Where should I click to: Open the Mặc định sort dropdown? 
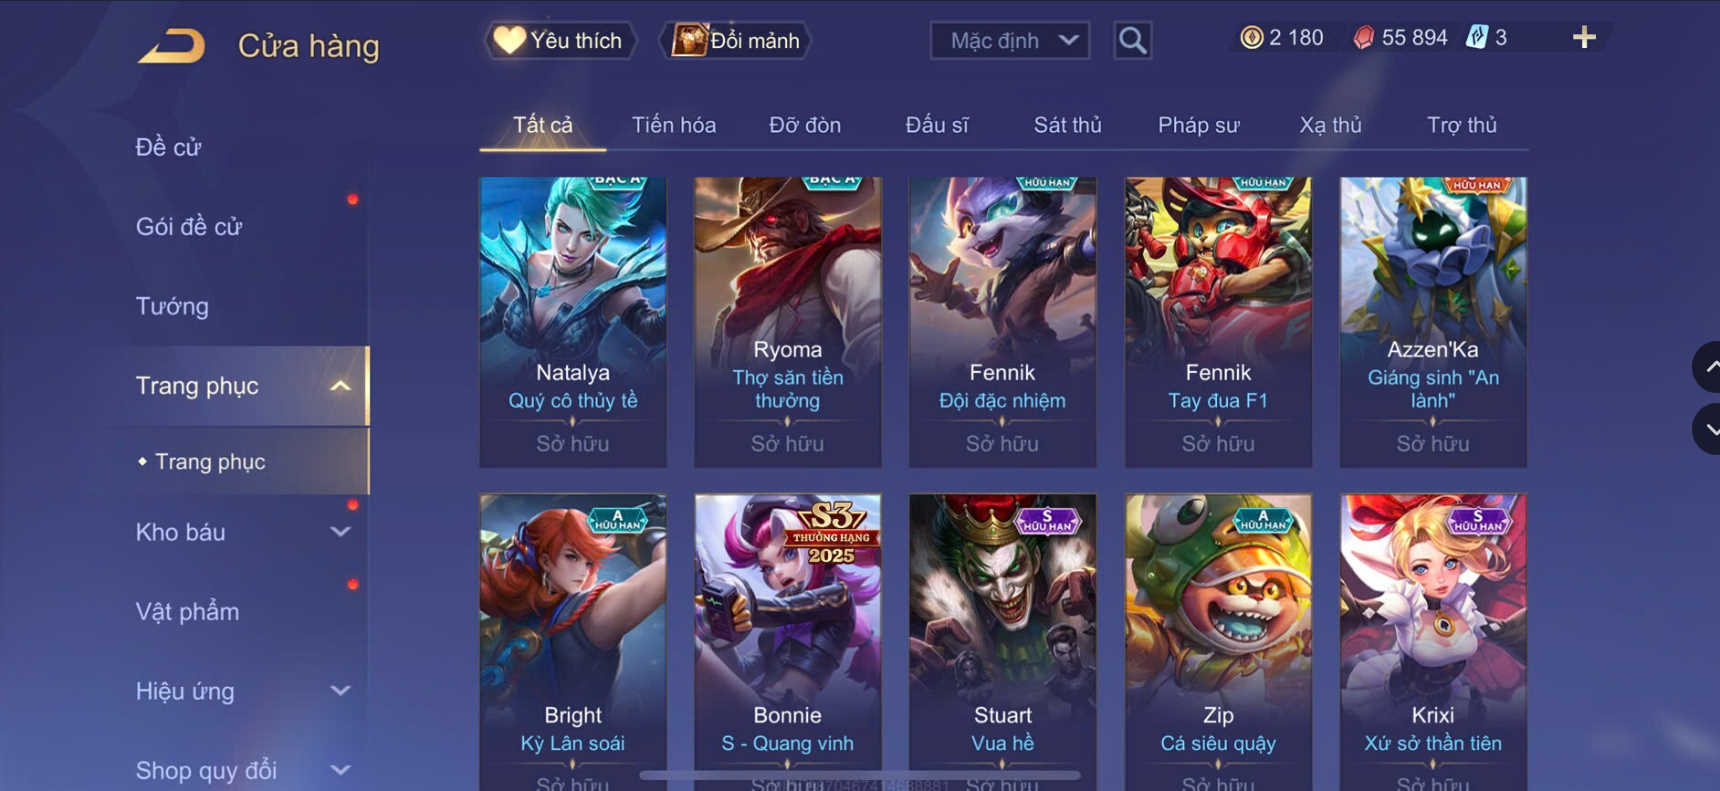(x=1010, y=41)
